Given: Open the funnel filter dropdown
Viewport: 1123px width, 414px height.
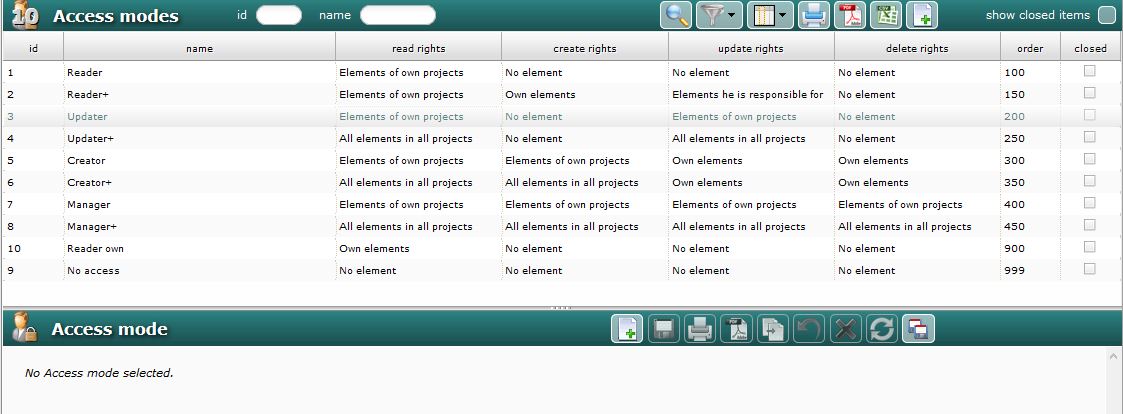Looking at the screenshot, I should coord(718,15).
